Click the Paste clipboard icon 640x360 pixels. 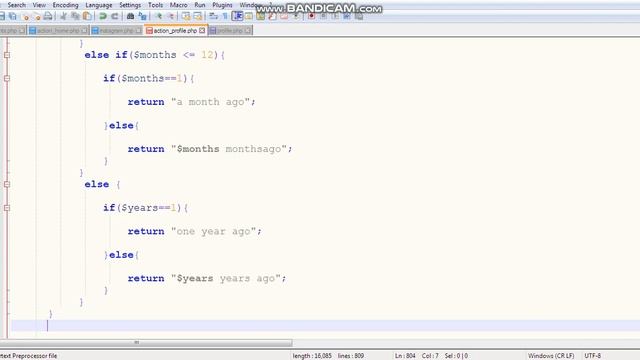point(87,16)
